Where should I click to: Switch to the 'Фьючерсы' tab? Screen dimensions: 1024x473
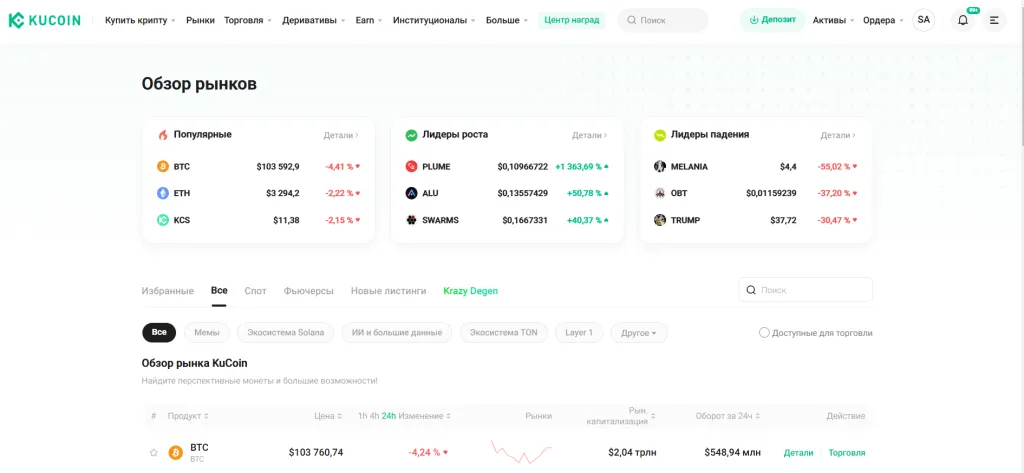tap(308, 291)
